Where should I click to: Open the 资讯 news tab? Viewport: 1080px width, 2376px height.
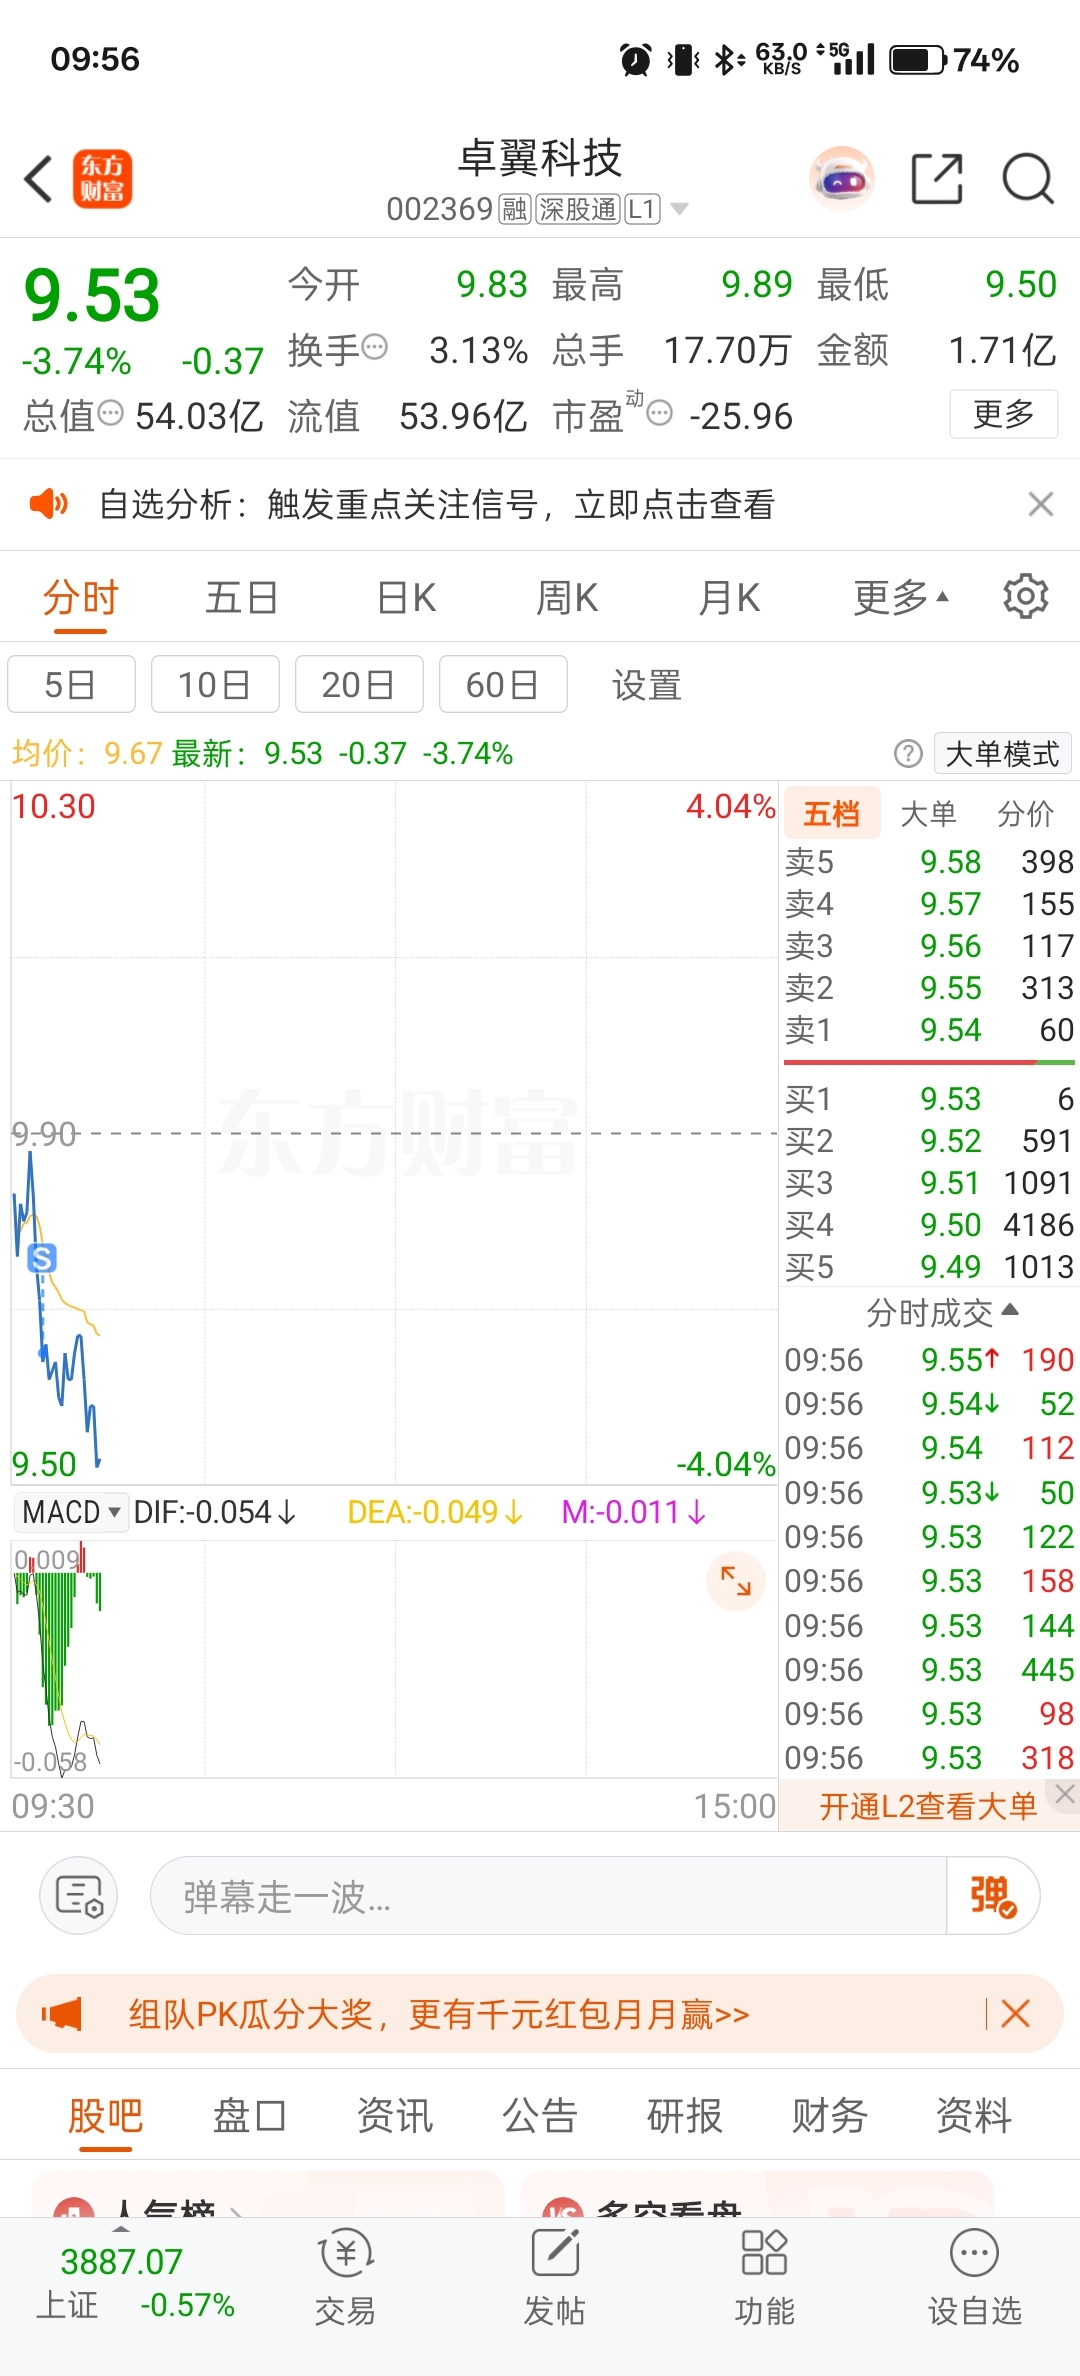click(395, 2116)
